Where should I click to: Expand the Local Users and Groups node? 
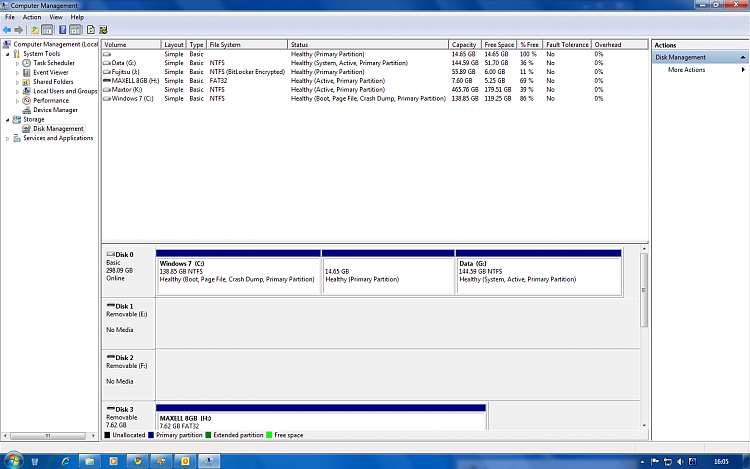18,91
